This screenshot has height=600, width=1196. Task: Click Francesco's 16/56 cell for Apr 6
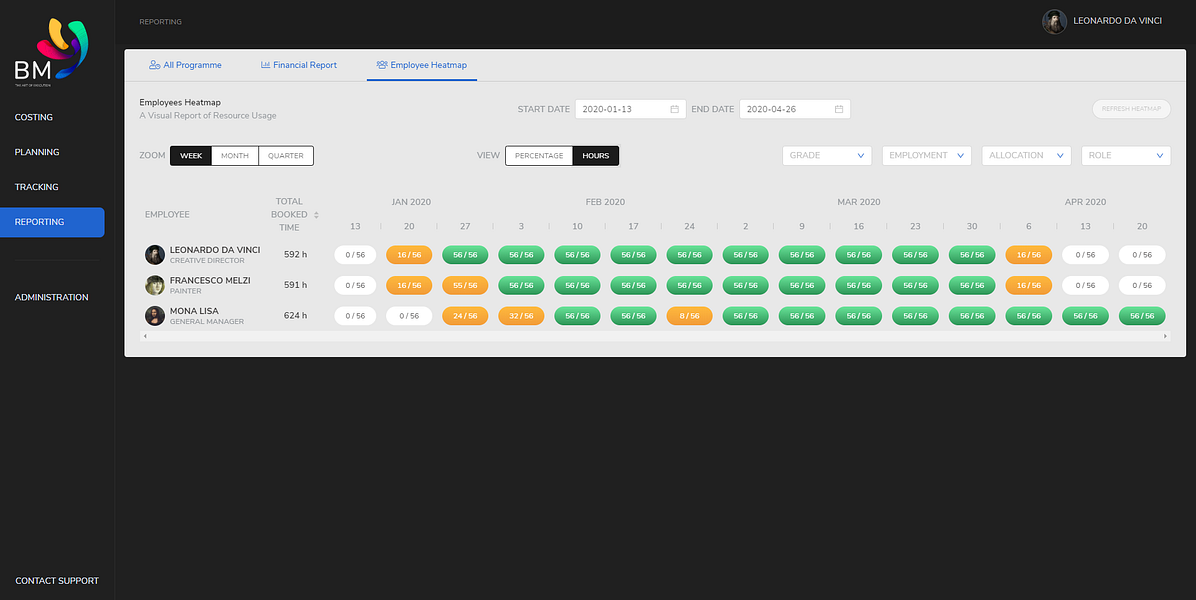1029,286
